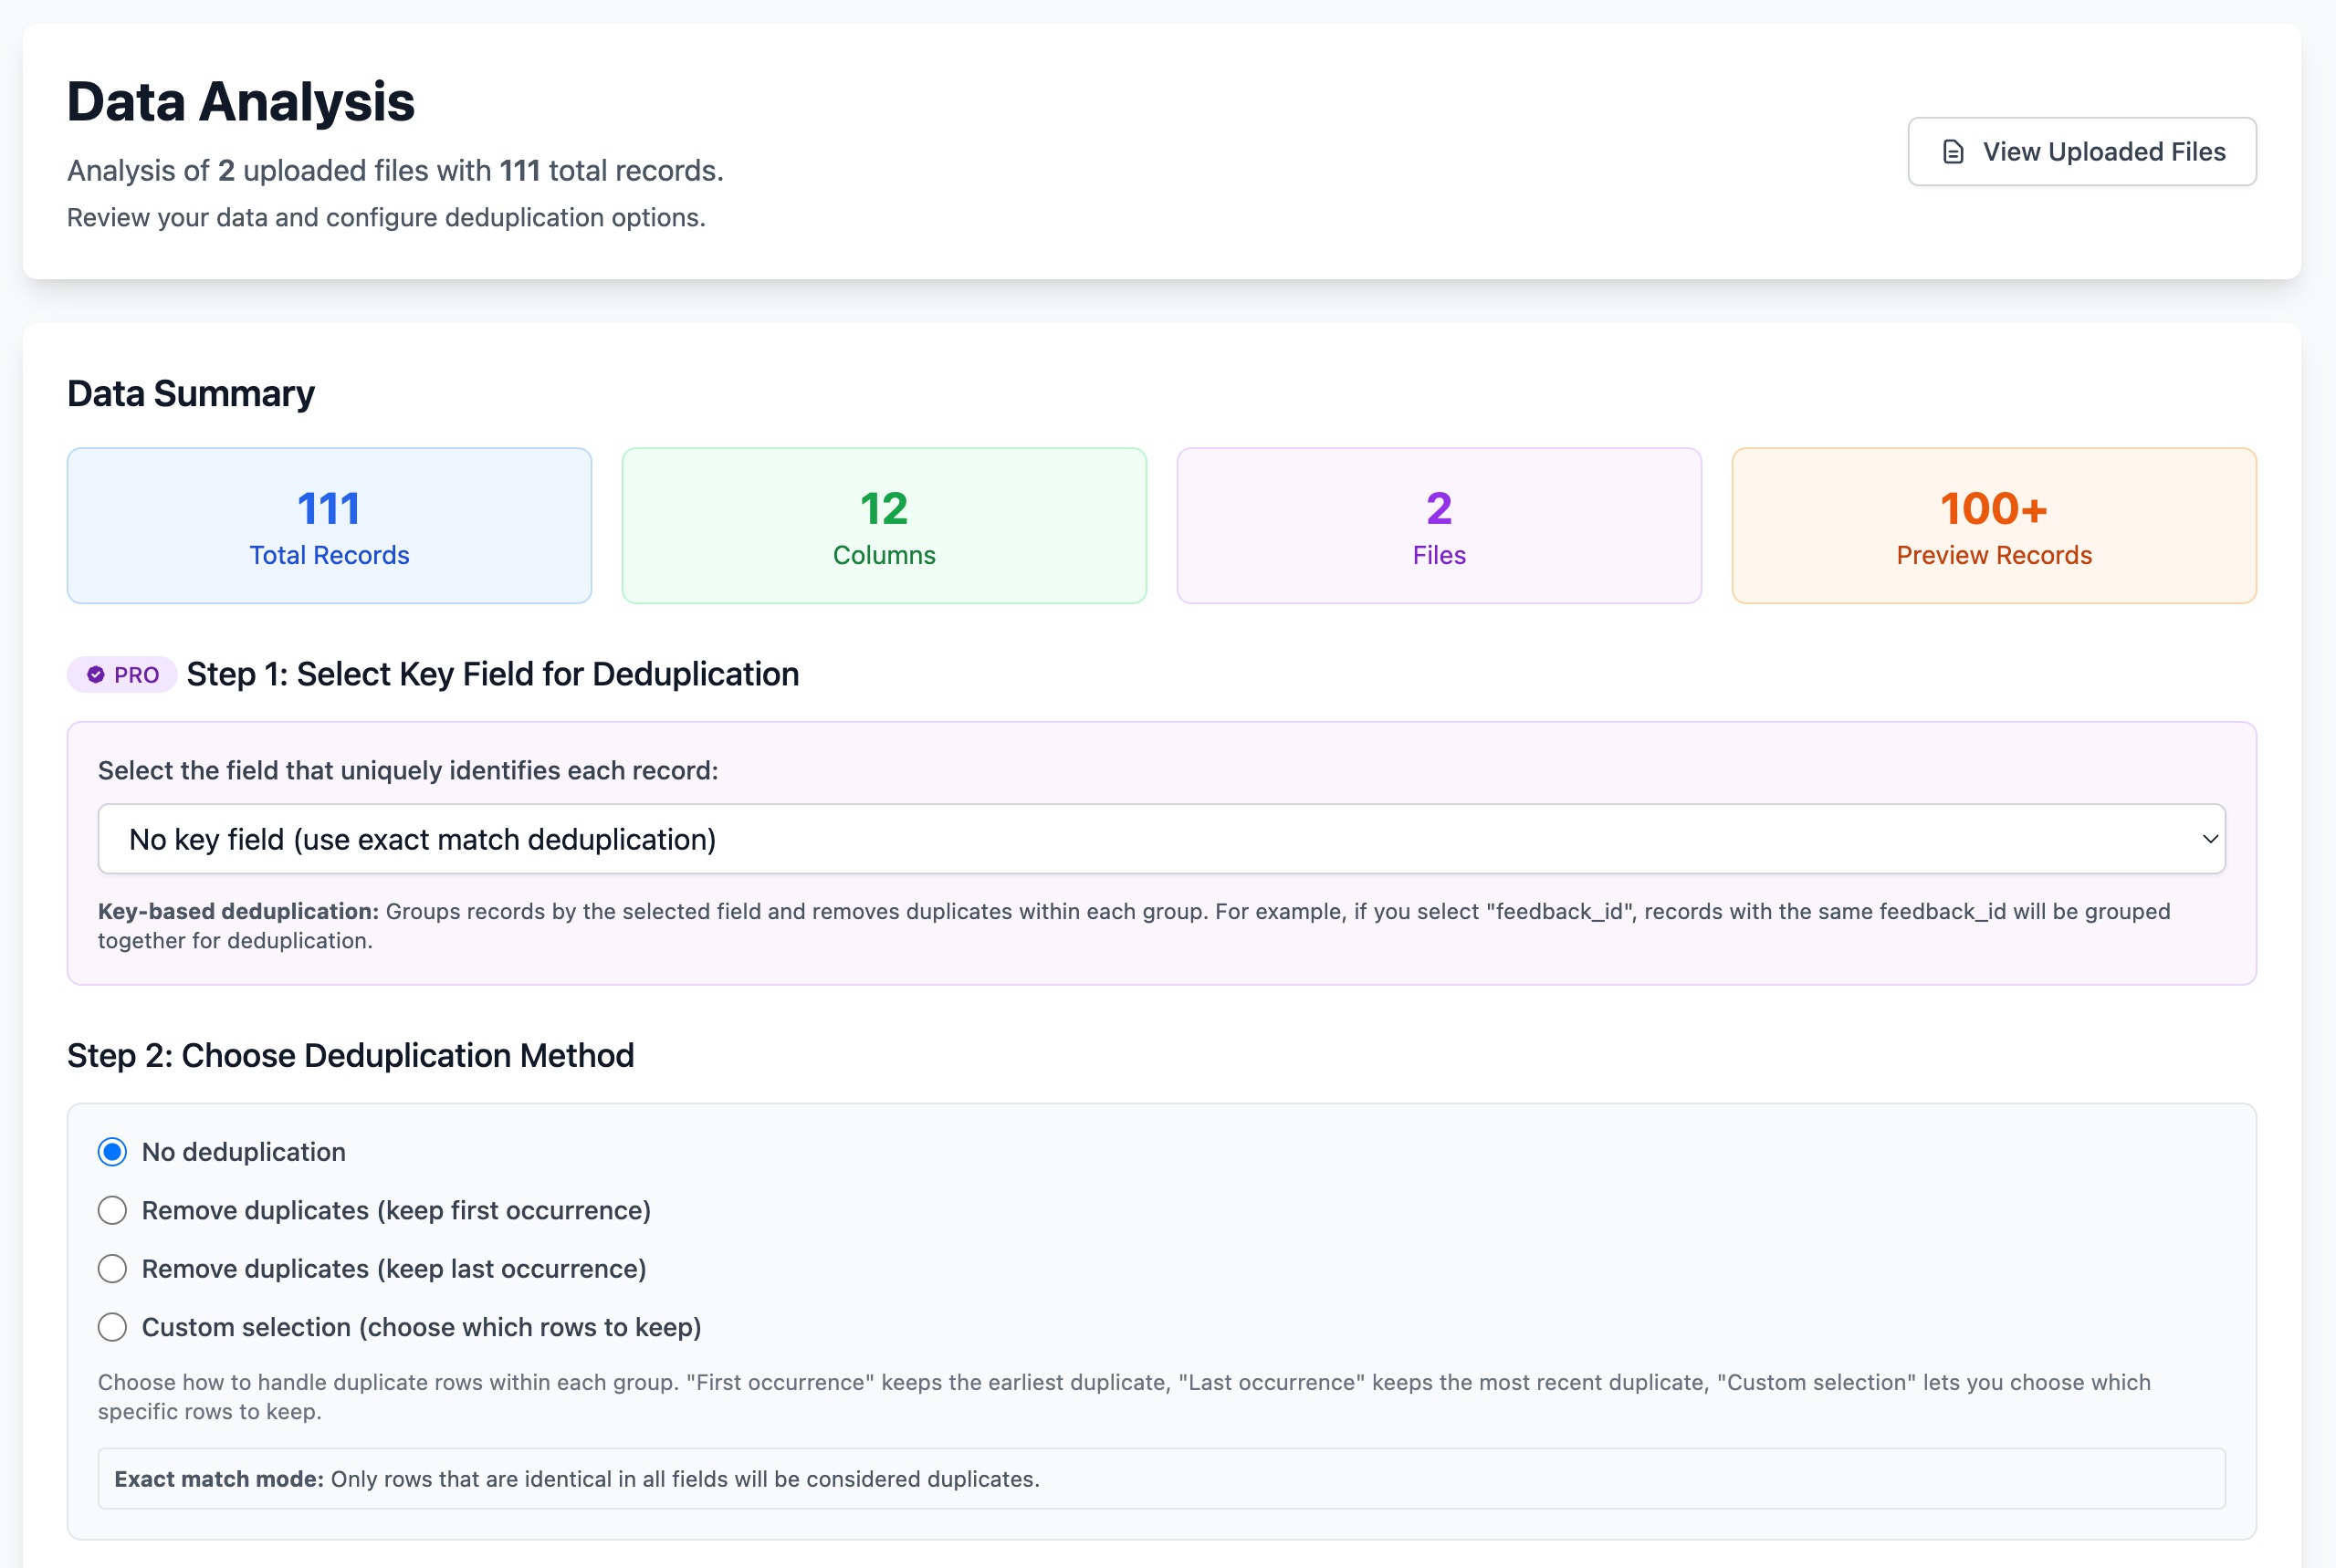
Task: Click the 2 Files summary card
Action: tap(1439, 526)
